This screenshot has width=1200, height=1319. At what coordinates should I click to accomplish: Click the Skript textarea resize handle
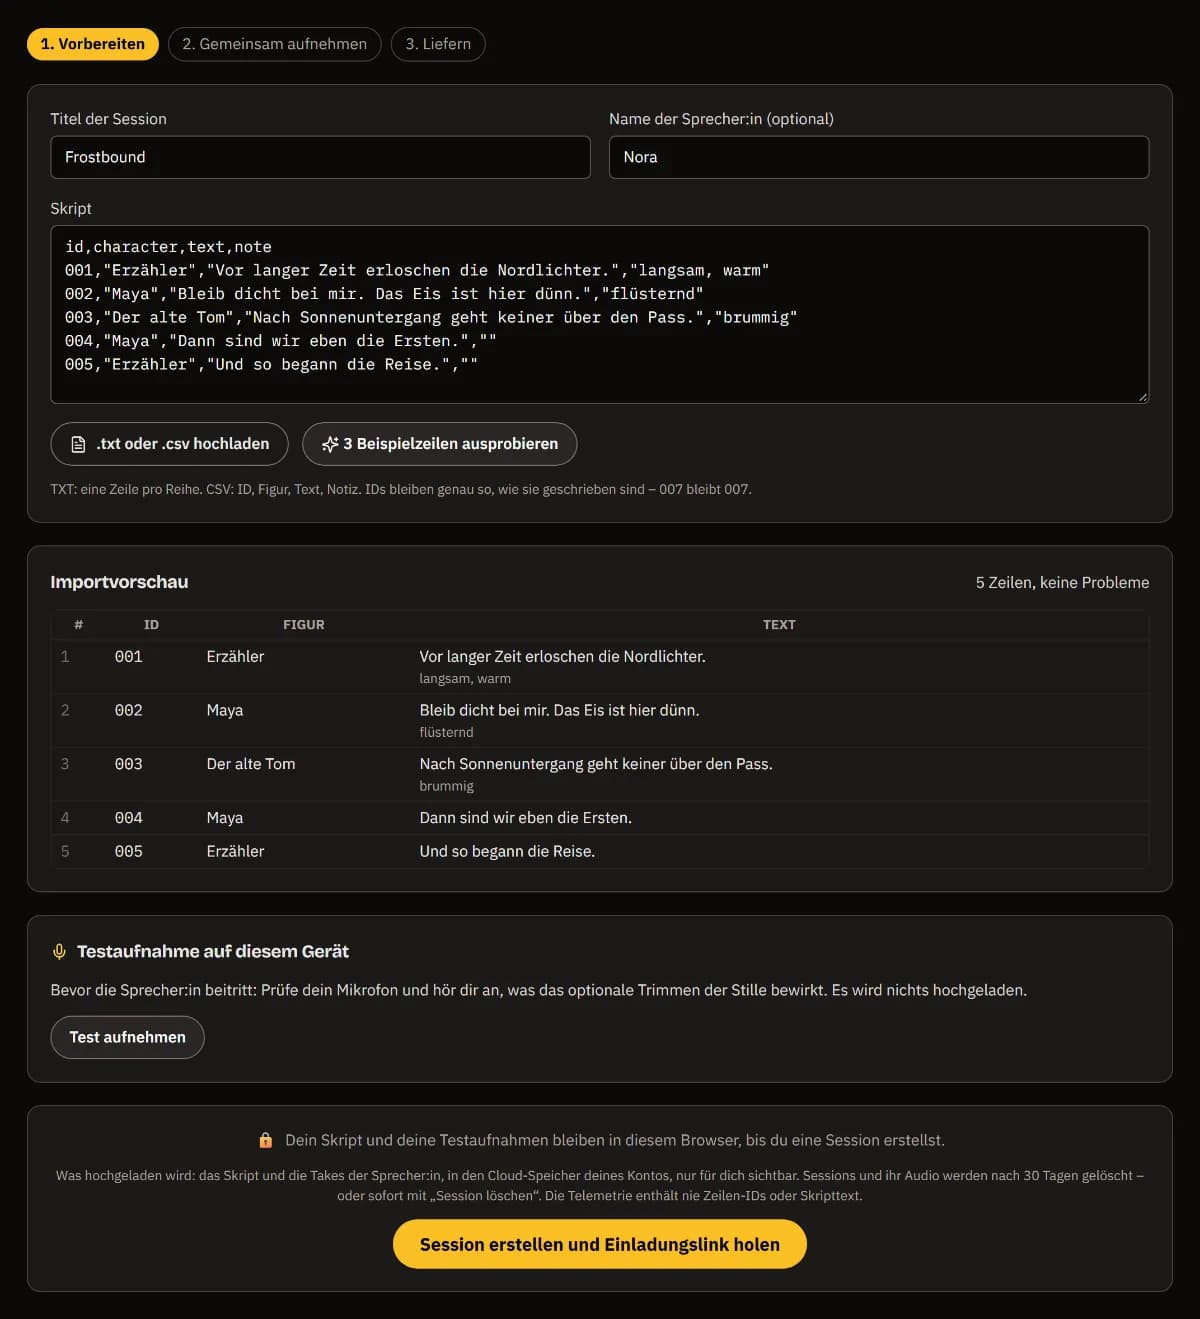[1143, 397]
